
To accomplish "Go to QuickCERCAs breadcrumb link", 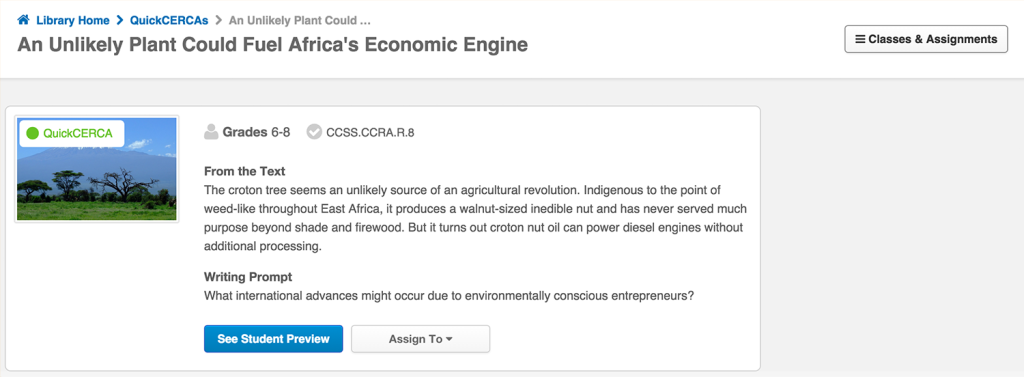I will tap(169, 20).
